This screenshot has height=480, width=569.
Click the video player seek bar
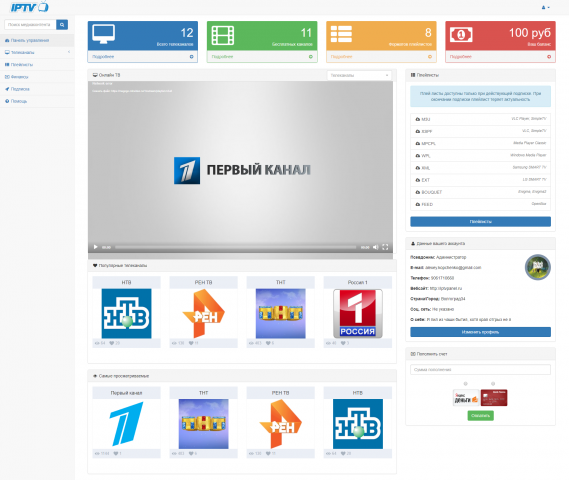[x=236, y=247]
